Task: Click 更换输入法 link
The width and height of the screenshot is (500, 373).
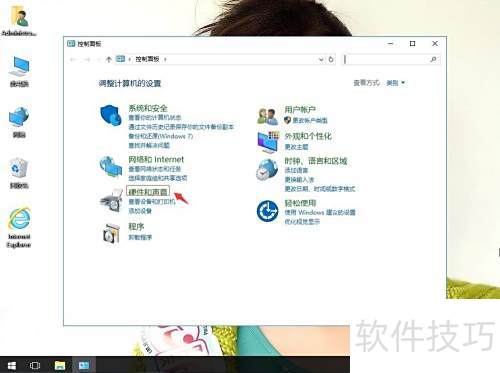Action: [299, 180]
